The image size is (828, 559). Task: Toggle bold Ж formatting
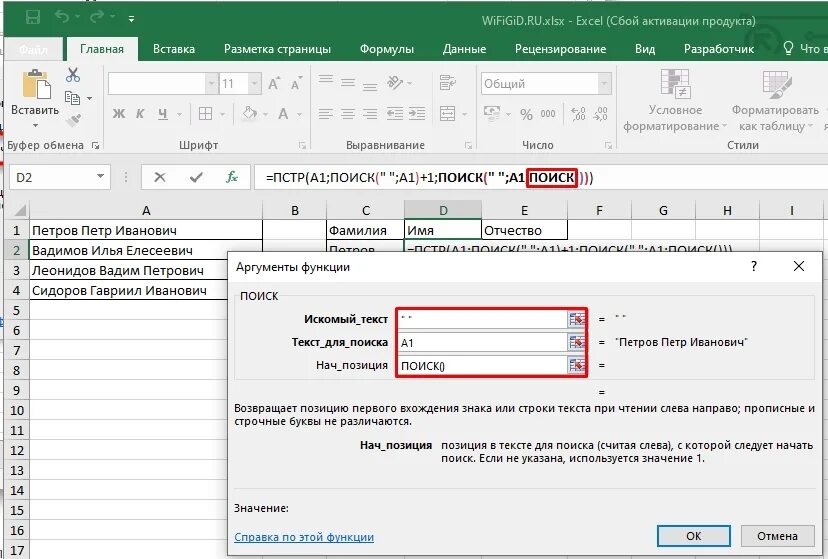click(119, 113)
